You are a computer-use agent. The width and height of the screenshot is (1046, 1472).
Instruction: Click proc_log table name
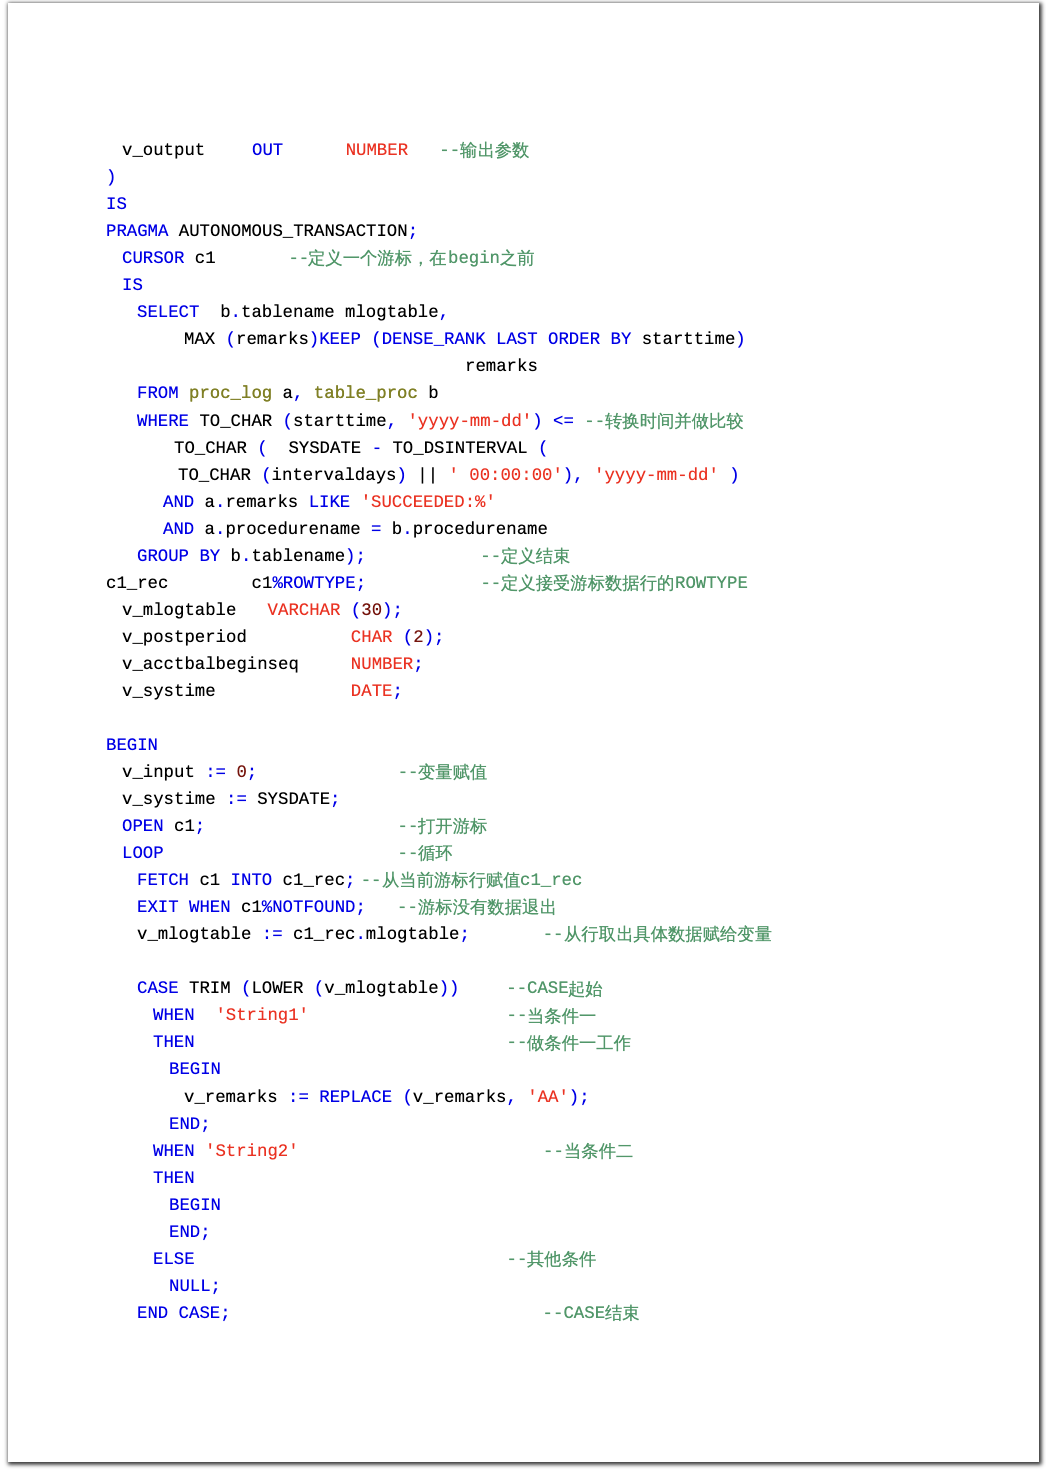pos(230,393)
